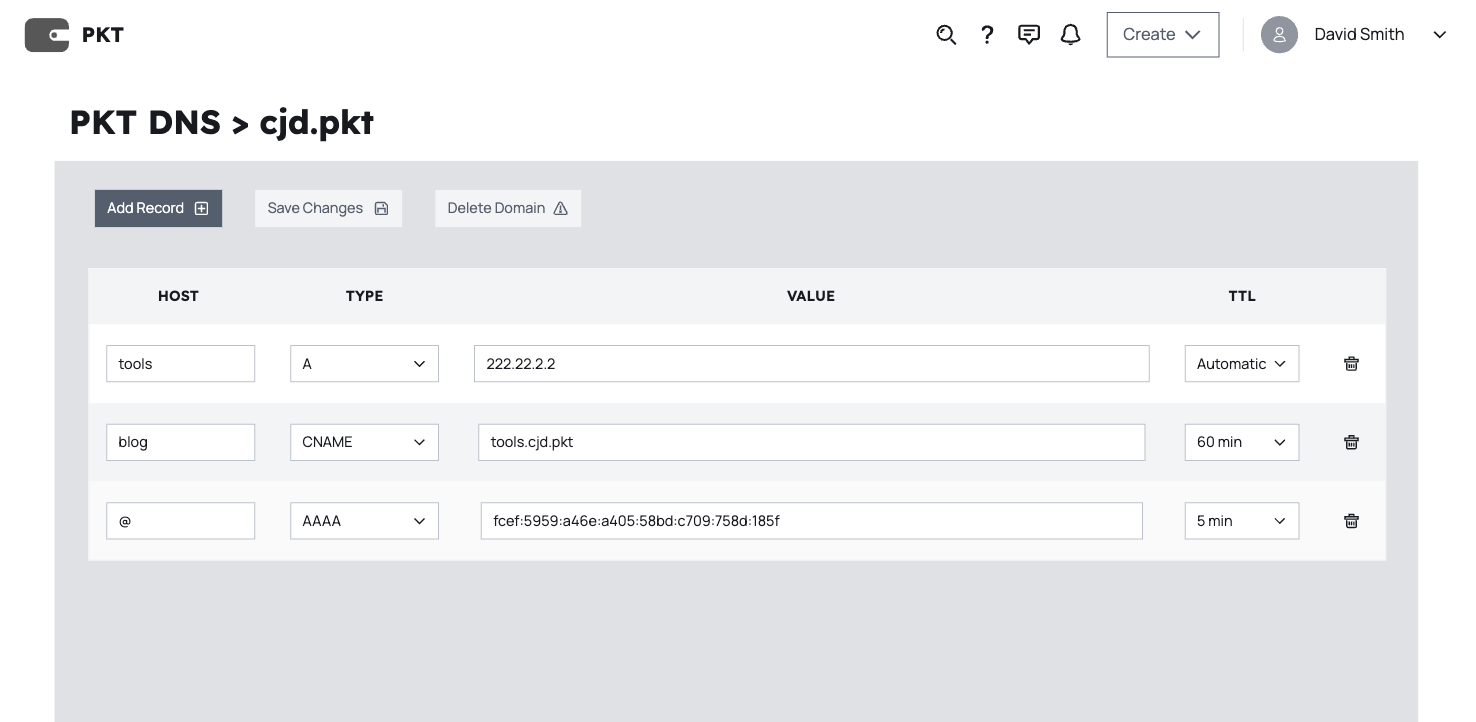Viewport: 1476px width, 722px height.
Task: Edit value field 222.22.2.2
Action: [x=812, y=364]
